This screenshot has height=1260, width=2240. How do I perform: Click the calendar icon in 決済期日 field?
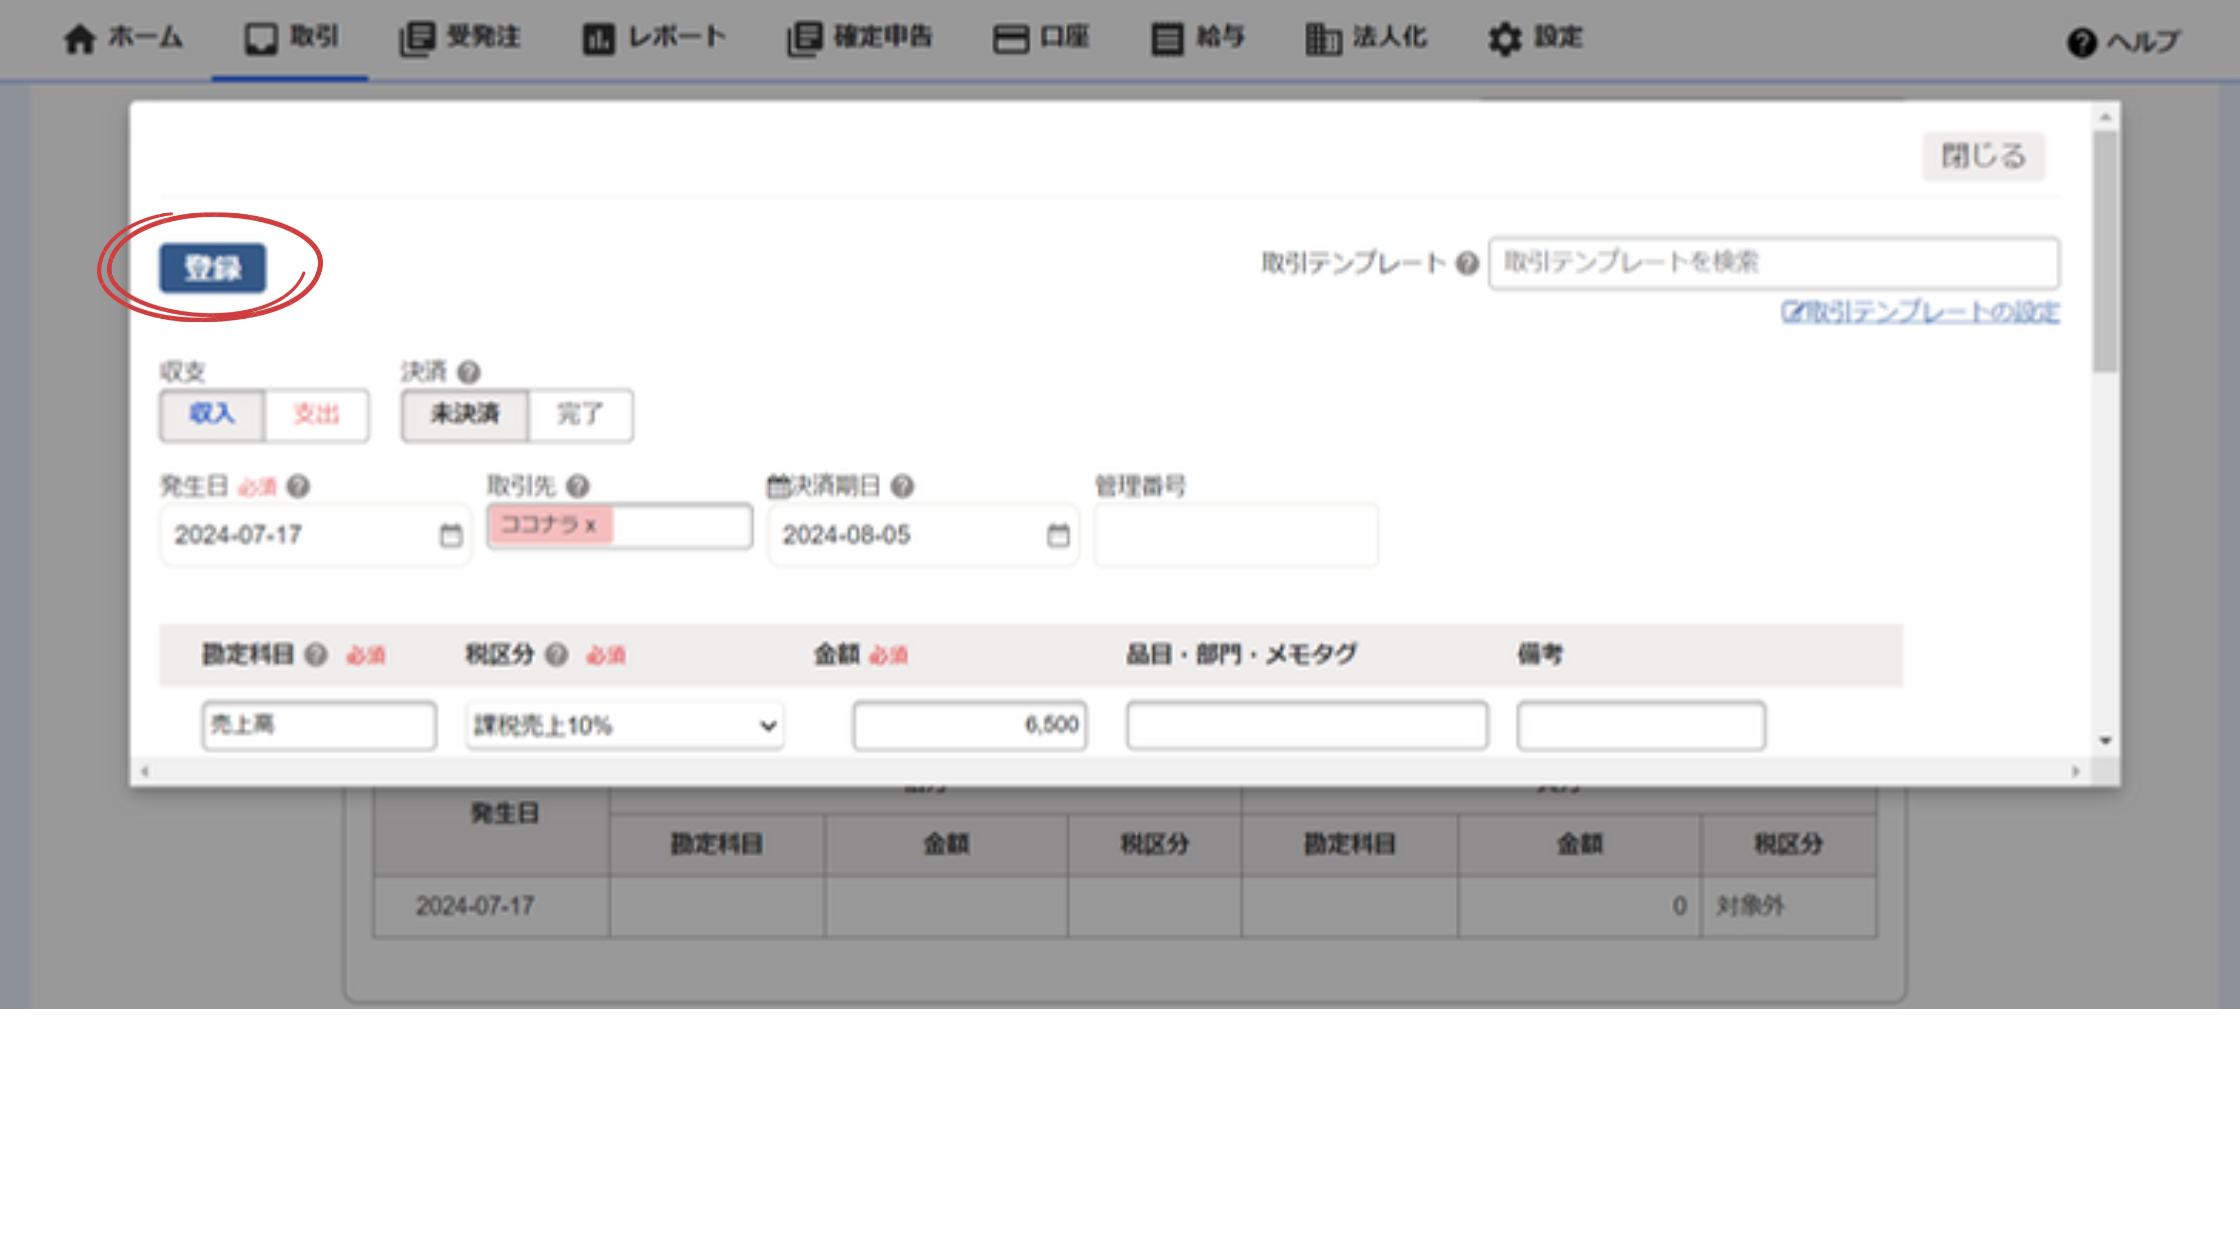1058,535
